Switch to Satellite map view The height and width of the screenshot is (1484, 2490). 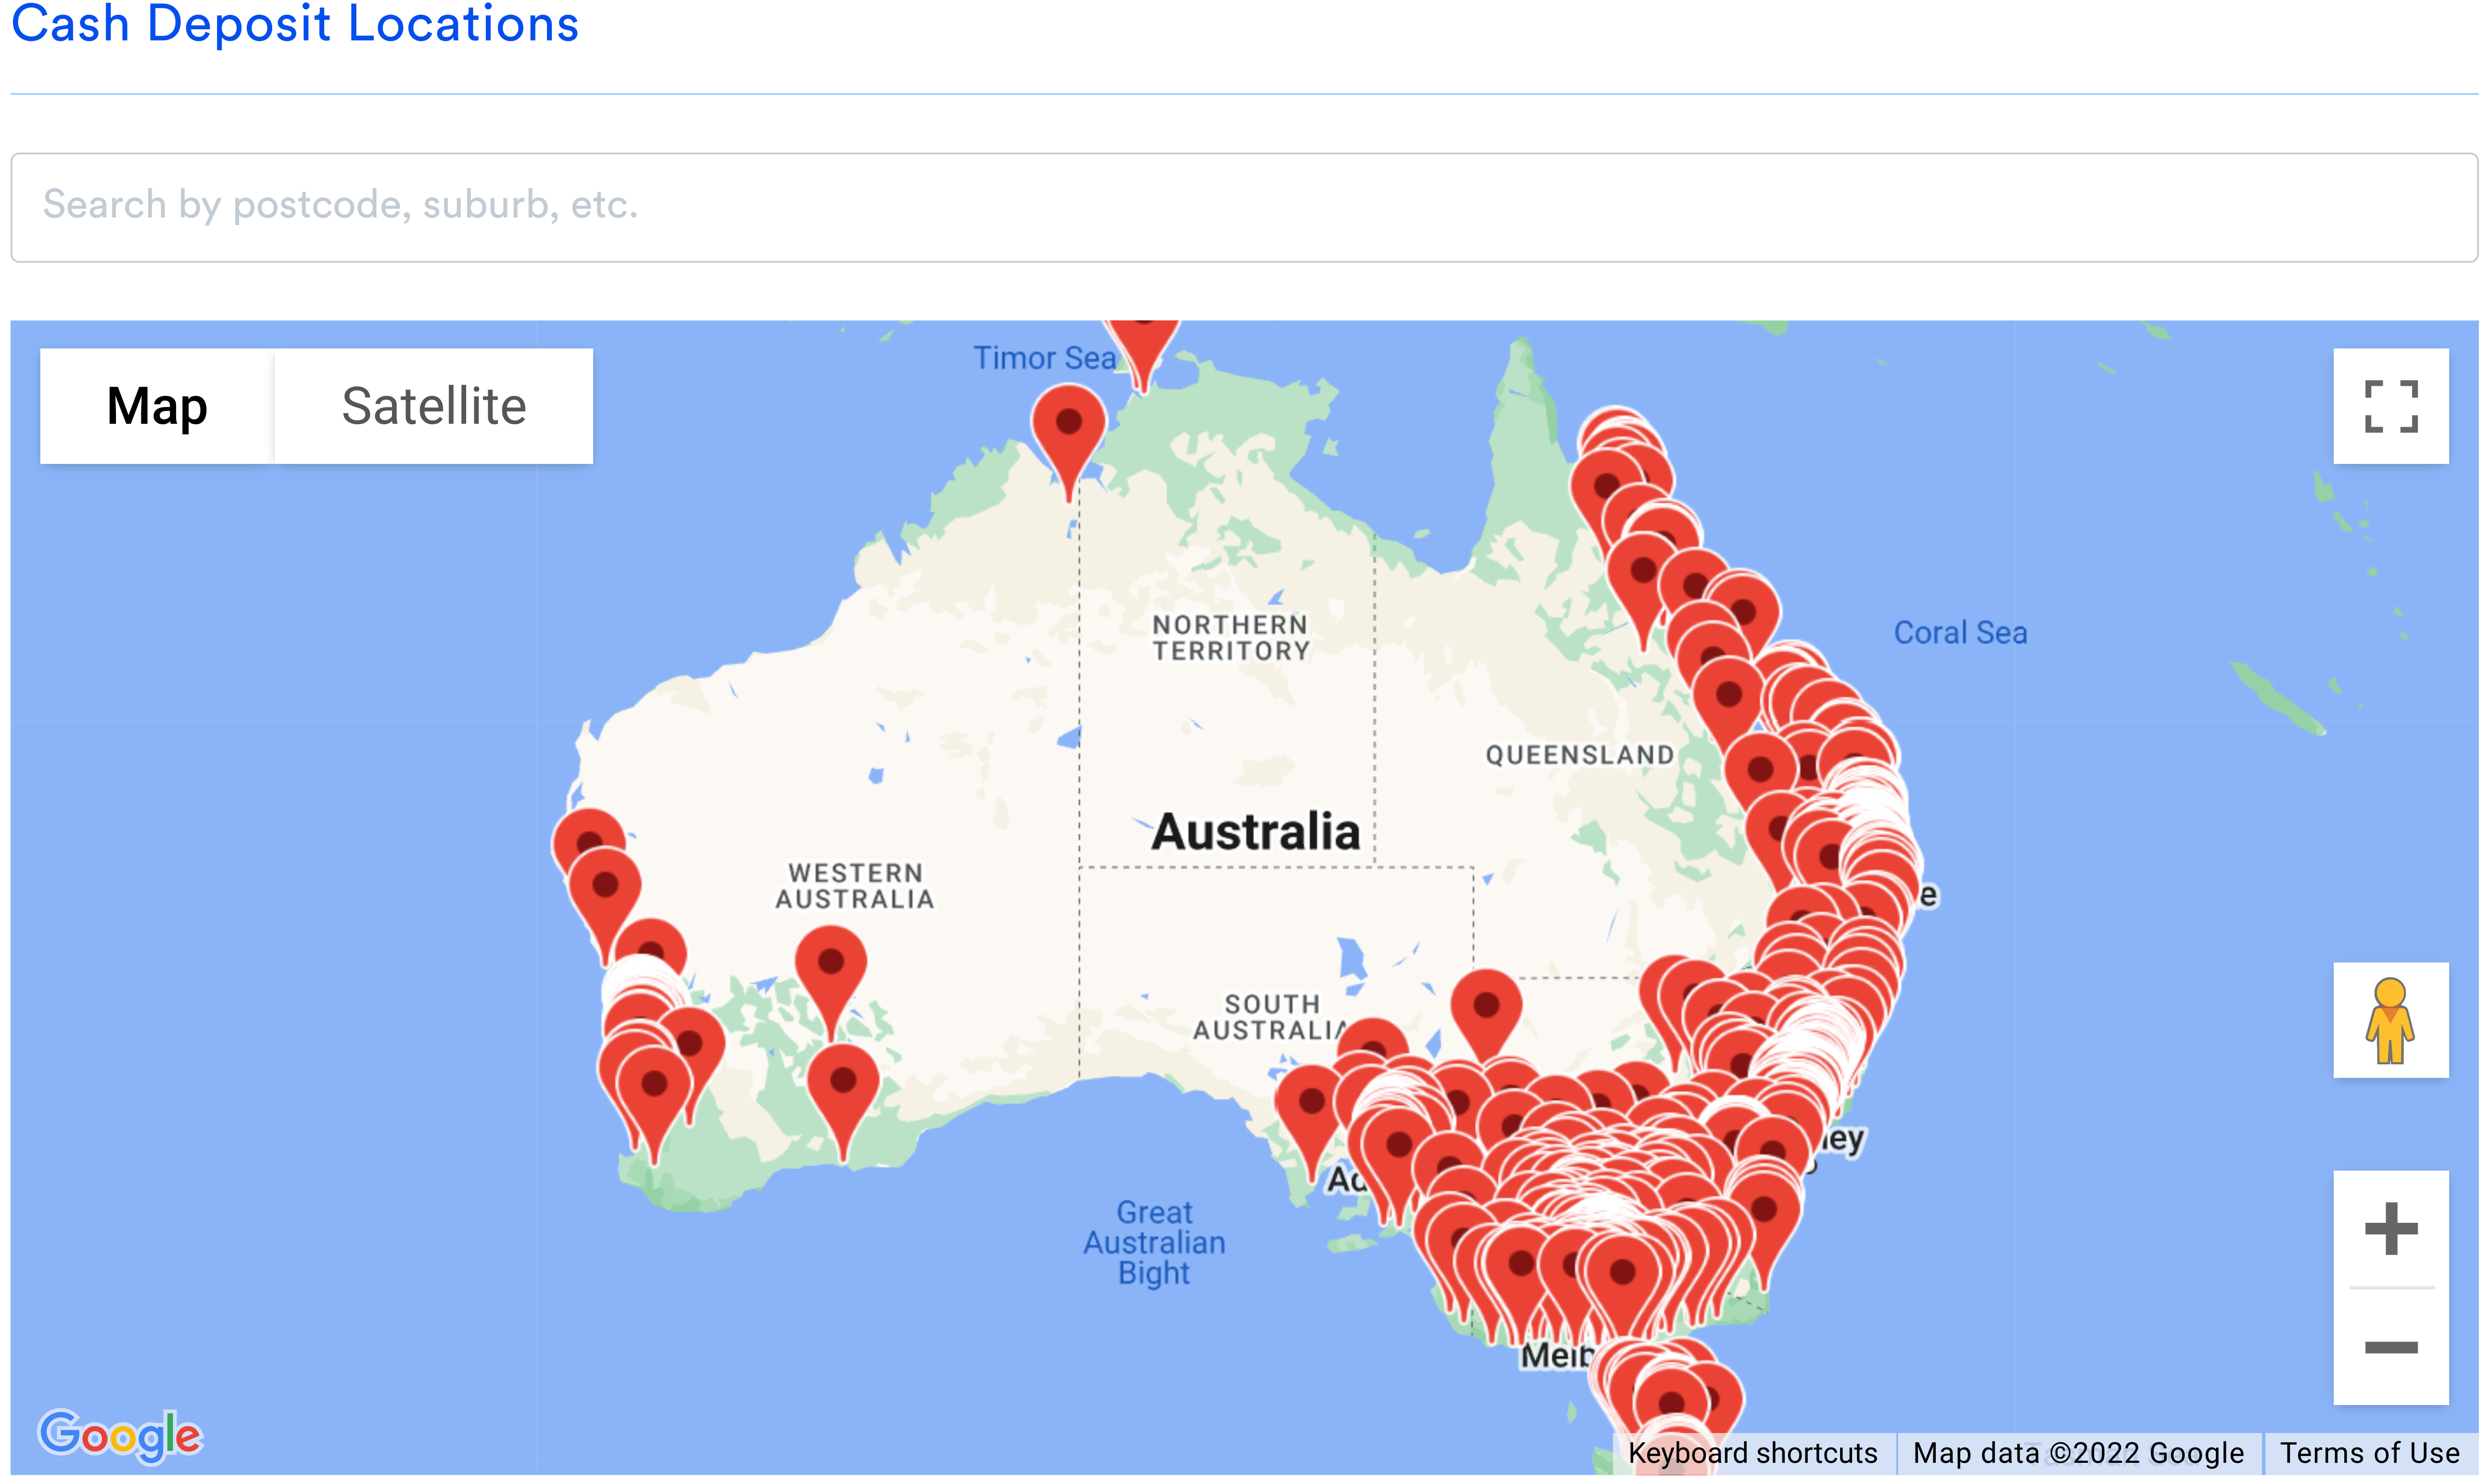coord(433,406)
